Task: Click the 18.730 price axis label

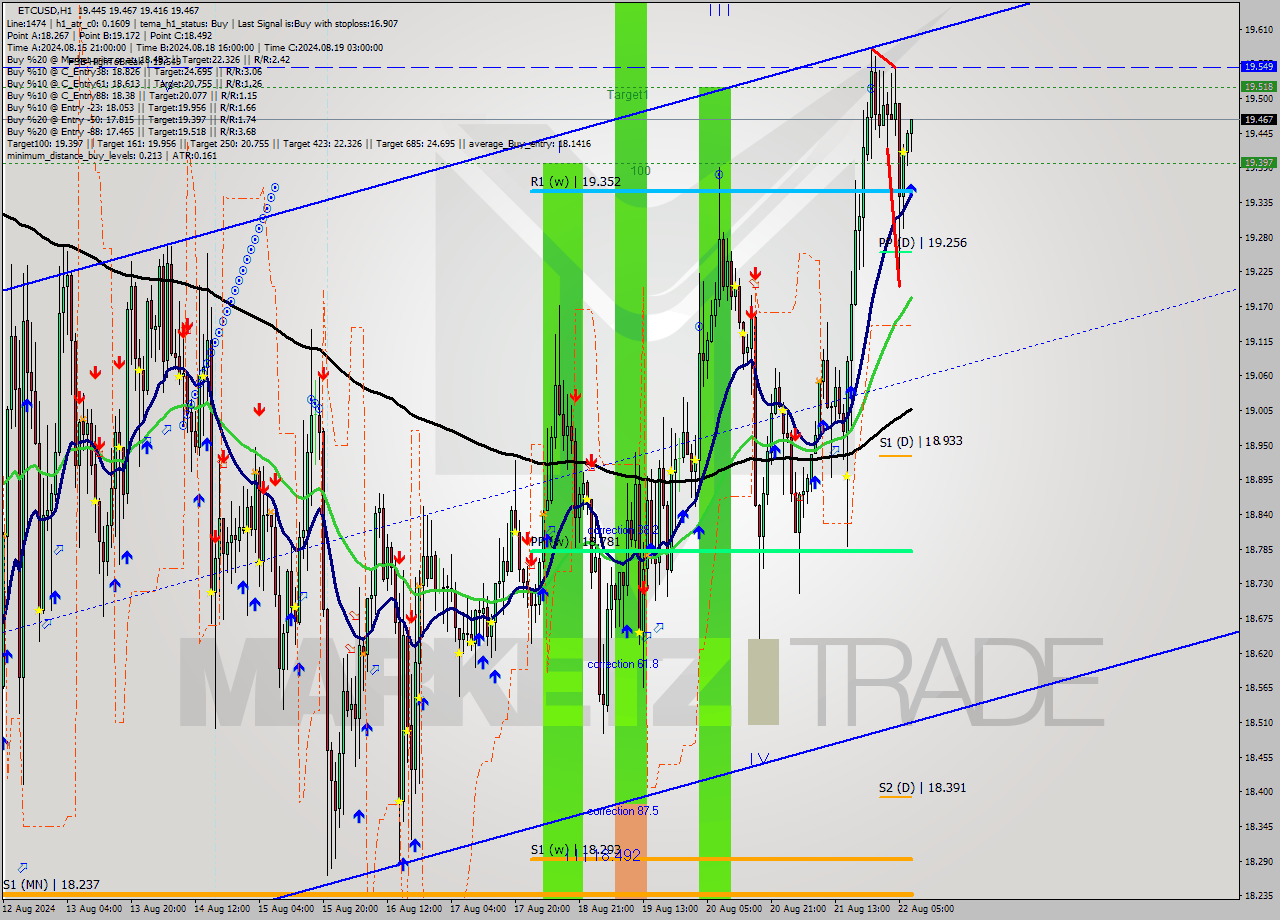Action: 1258,584
